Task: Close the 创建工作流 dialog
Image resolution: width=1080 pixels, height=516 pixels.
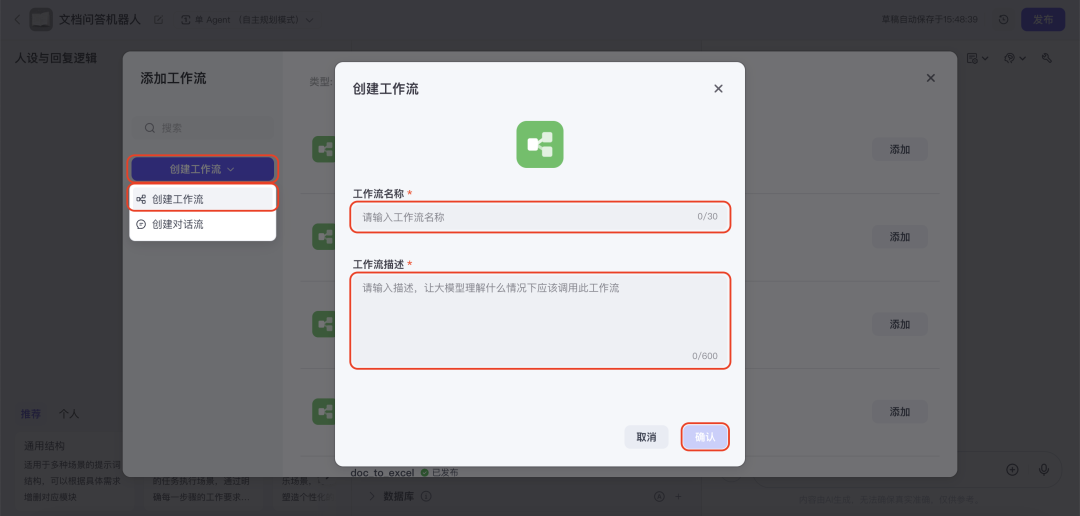Action: pyautogui.click(x=718, y=89)
